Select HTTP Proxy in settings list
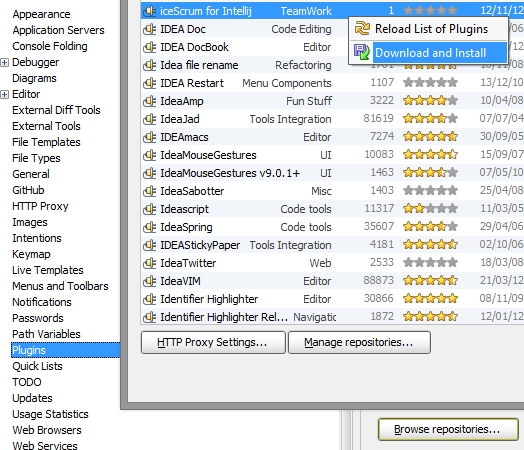The height and width of the screenshot is (450, 524). pos(40,206)
